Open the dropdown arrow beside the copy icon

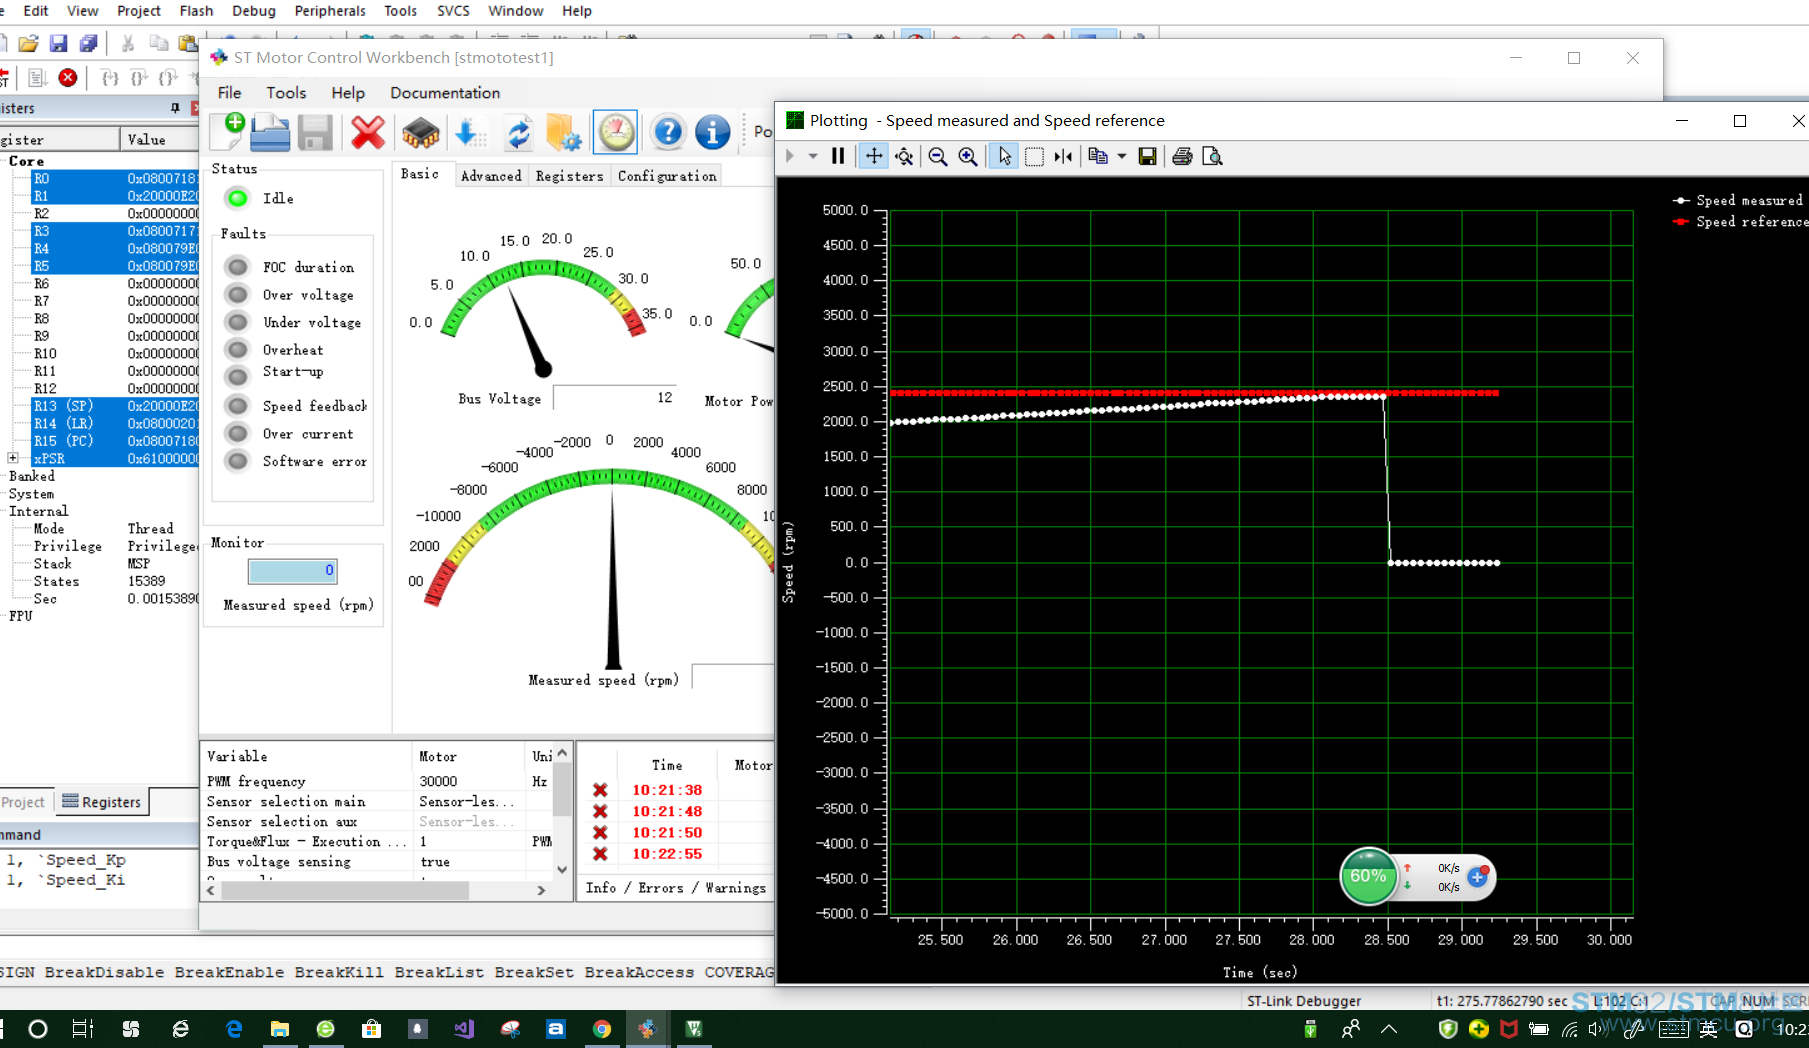click(1122, 156)
